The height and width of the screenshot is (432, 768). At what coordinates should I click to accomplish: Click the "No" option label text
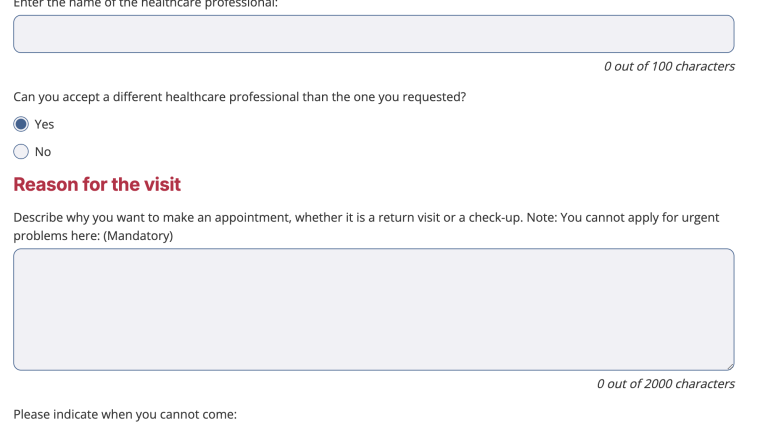coord(43,152)
